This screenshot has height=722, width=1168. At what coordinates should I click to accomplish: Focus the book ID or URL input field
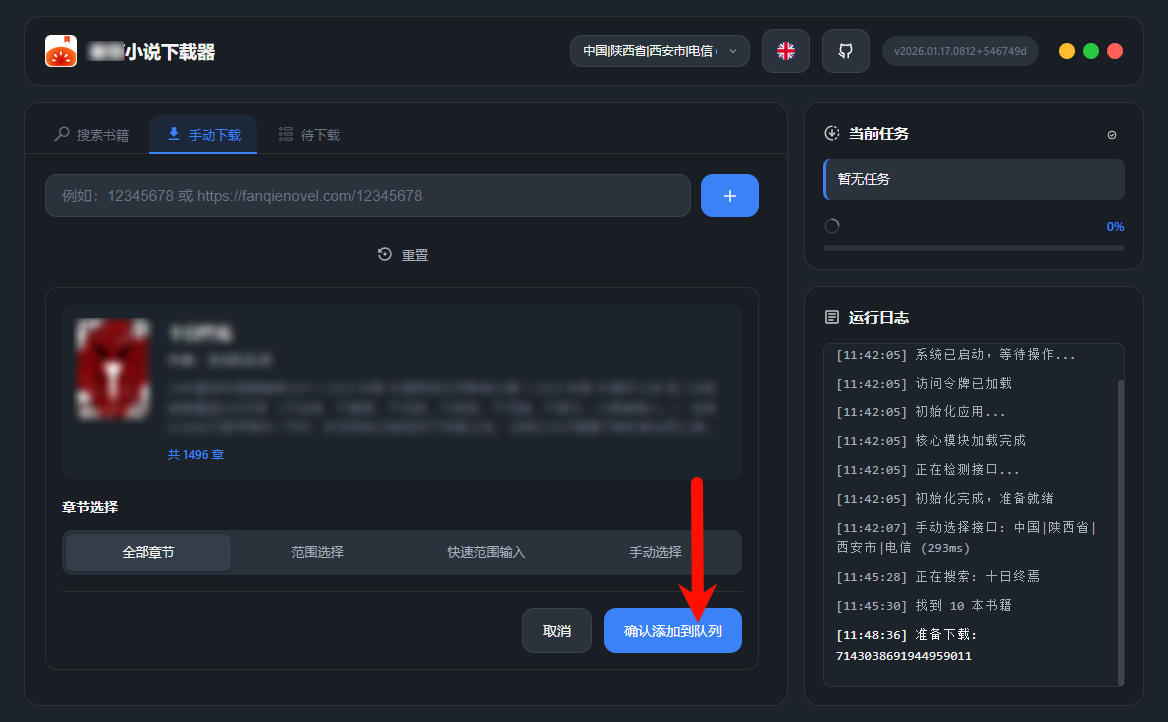(368, 196)
